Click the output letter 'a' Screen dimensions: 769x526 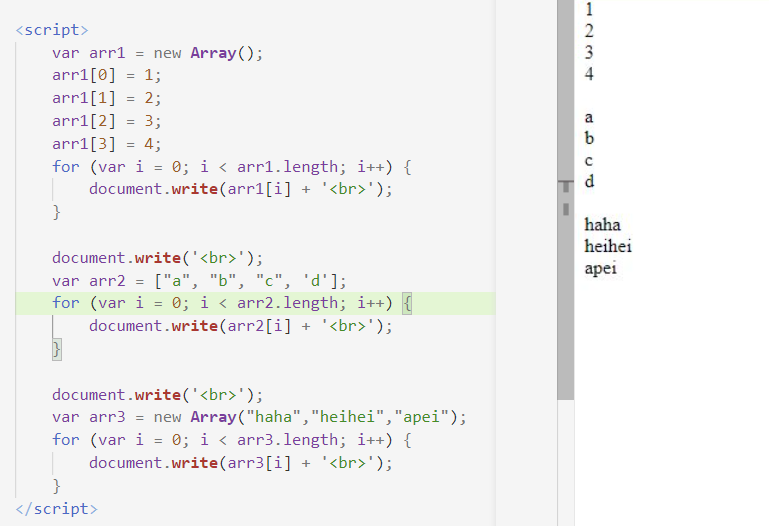(x=589, y=118)
